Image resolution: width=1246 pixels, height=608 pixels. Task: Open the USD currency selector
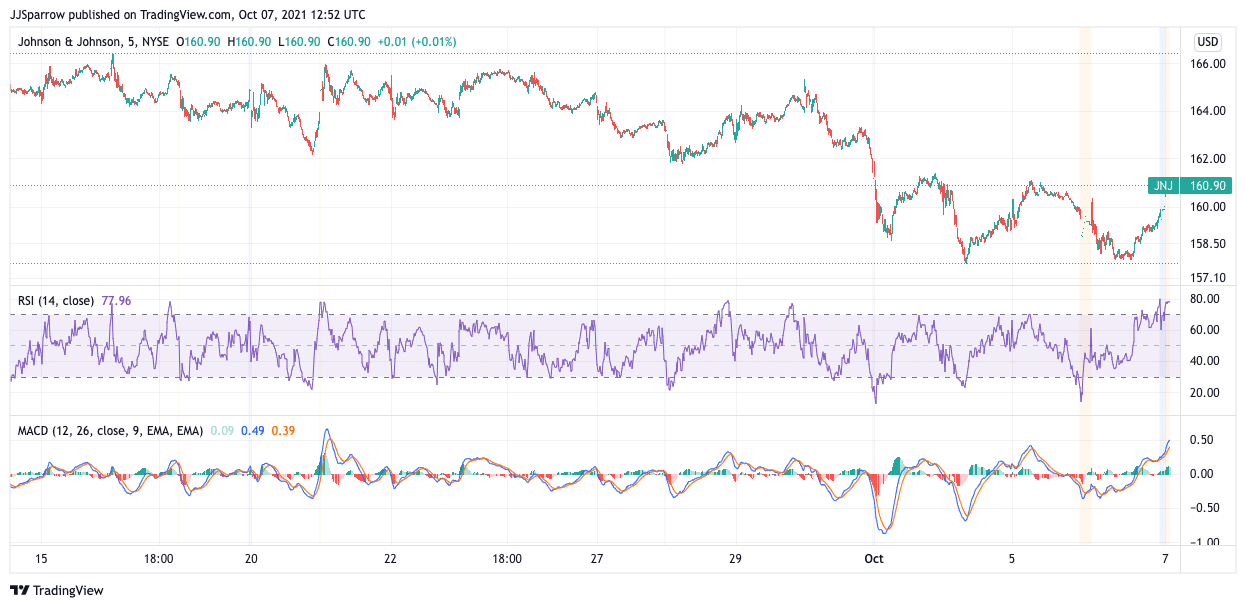(x=1208, y=42)
